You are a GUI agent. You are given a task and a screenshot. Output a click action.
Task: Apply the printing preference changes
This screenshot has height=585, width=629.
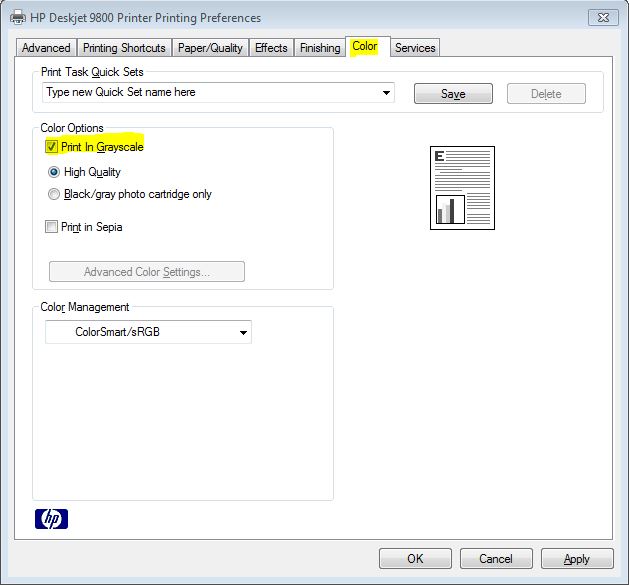coord(577,559)
